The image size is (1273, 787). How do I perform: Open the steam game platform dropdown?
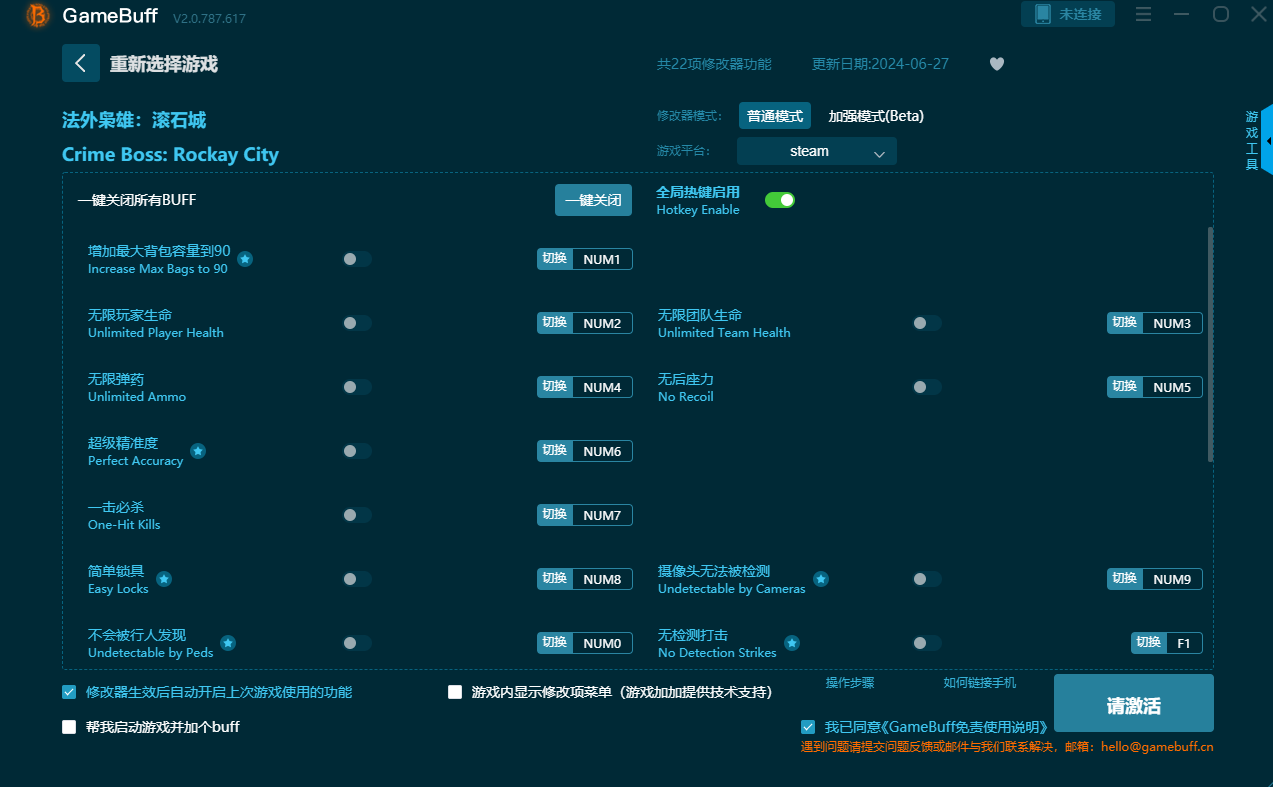817,151
